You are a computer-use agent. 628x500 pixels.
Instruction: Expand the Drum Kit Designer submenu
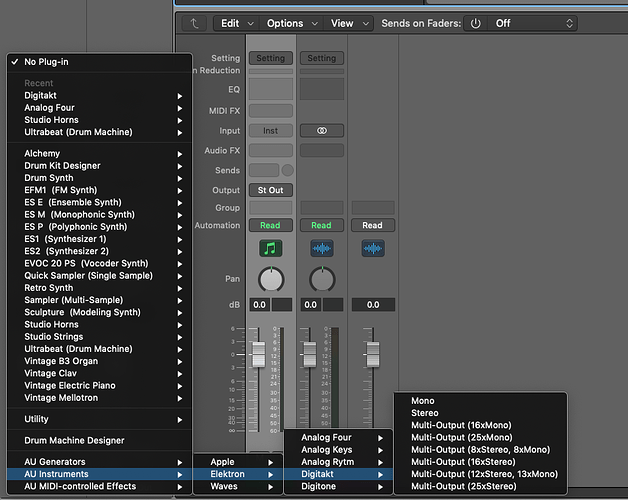tap(100, 165)
